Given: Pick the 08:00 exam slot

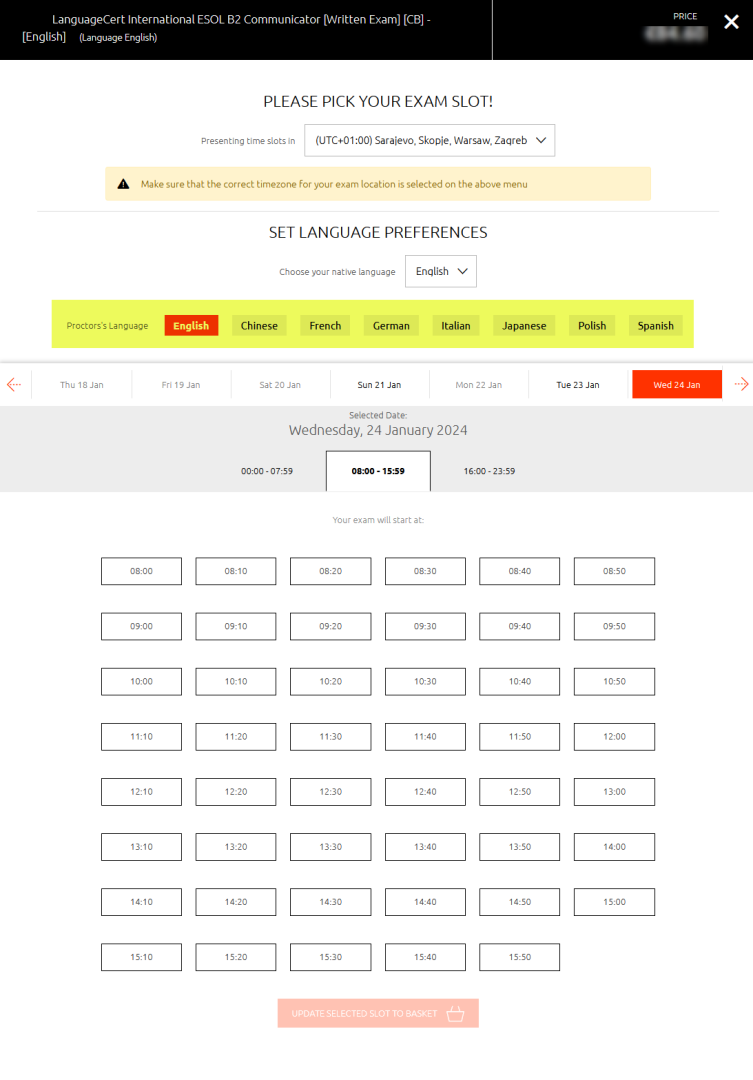Looking at the screenshot, I should [141, 571].
